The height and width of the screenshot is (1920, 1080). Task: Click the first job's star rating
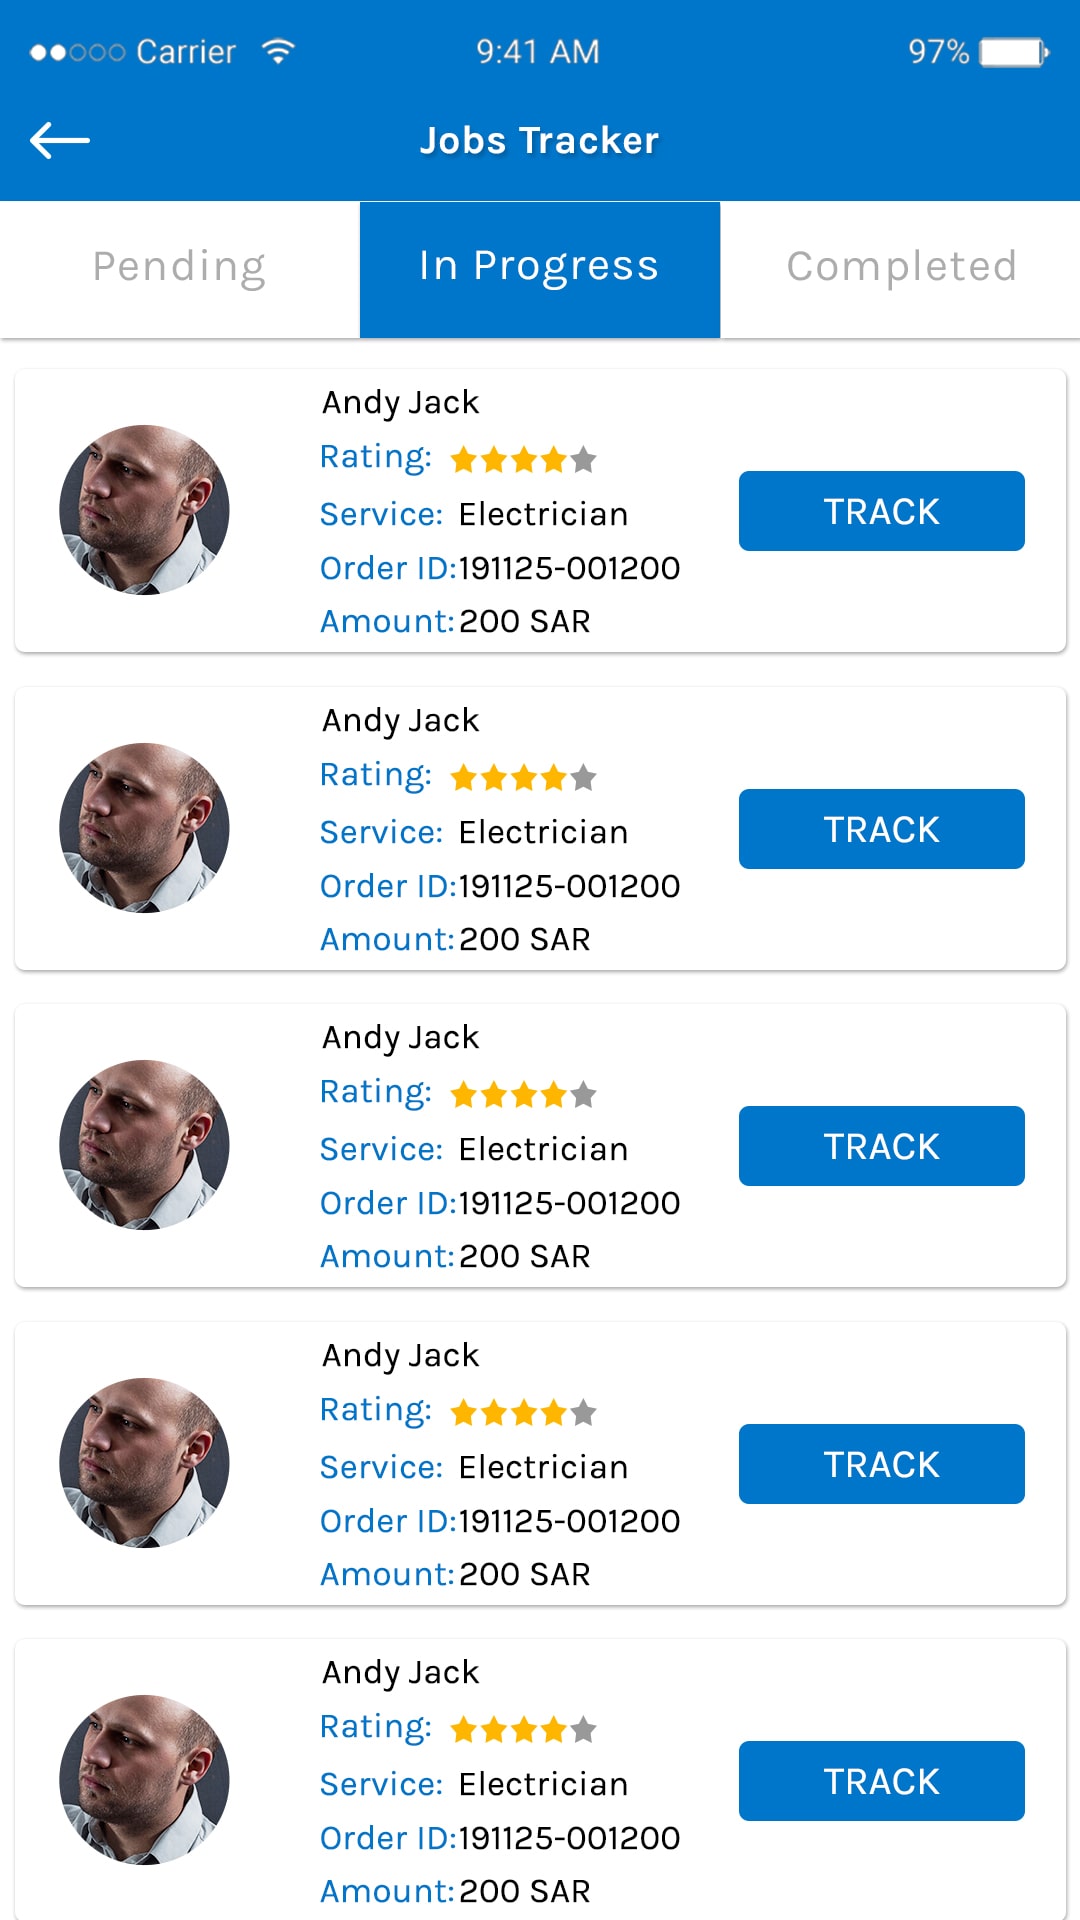coord(523,460)
